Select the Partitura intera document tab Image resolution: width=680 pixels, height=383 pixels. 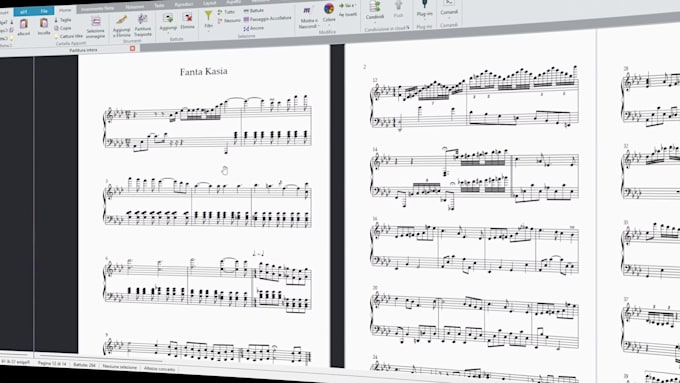(x=83, y=50)
